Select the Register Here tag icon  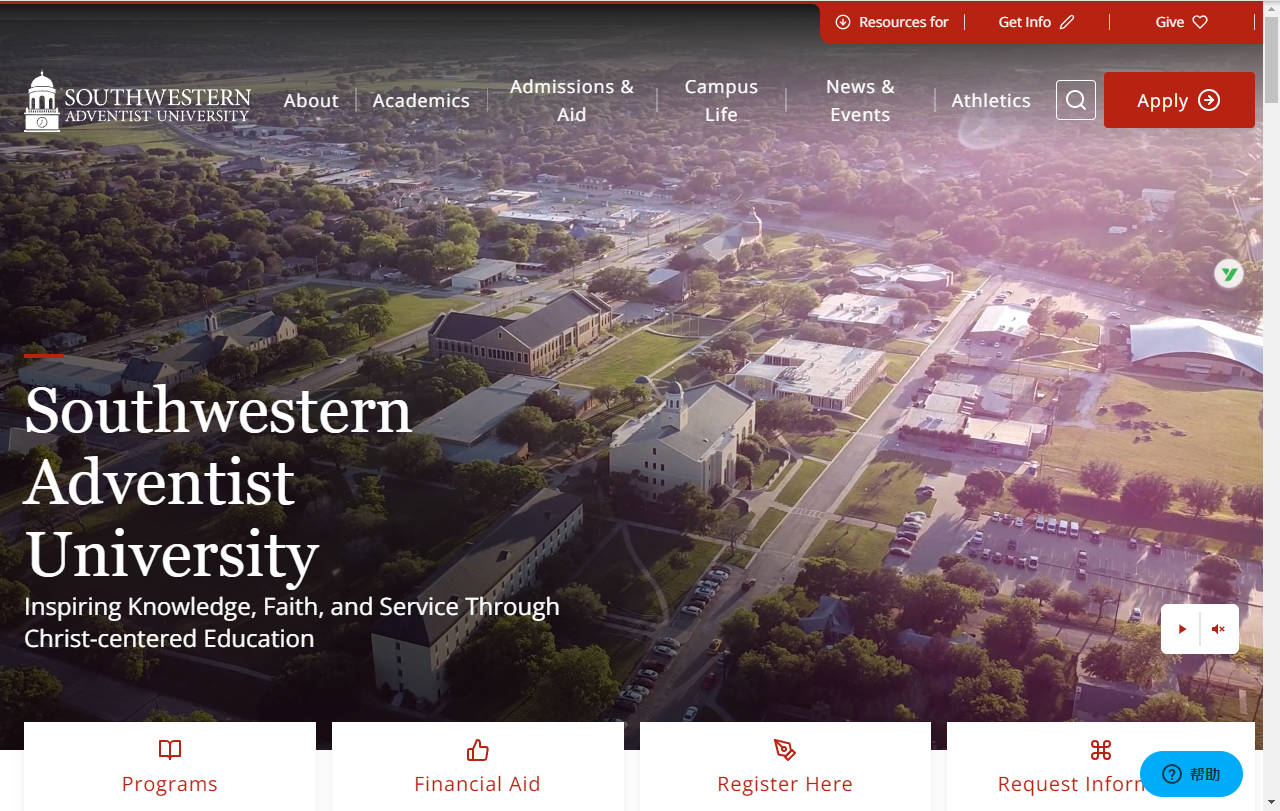pyautogui.click(x=785, y=750)
